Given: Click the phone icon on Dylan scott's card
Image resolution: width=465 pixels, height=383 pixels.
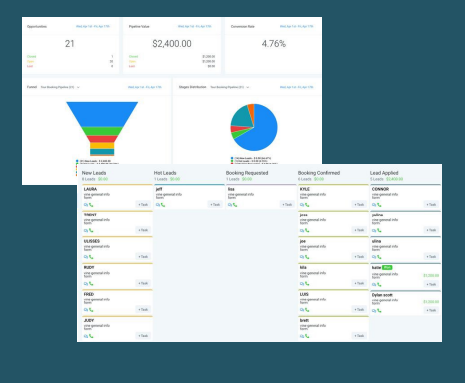Looking at the screenshot, I should (379, 311).
